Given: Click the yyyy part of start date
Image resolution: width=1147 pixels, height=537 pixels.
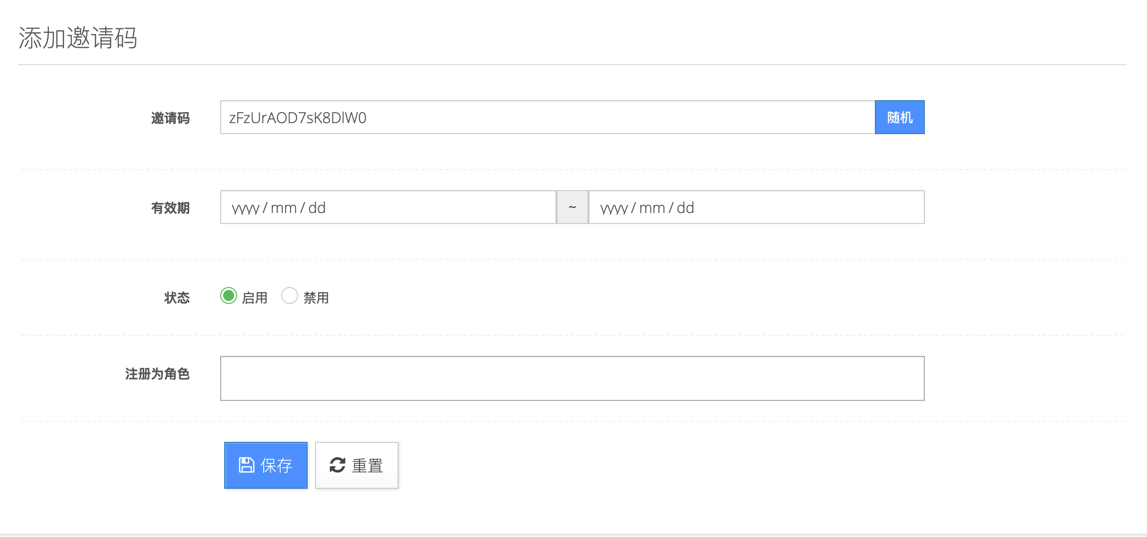Looking at the screenshot, I should [x=246, y=208].
